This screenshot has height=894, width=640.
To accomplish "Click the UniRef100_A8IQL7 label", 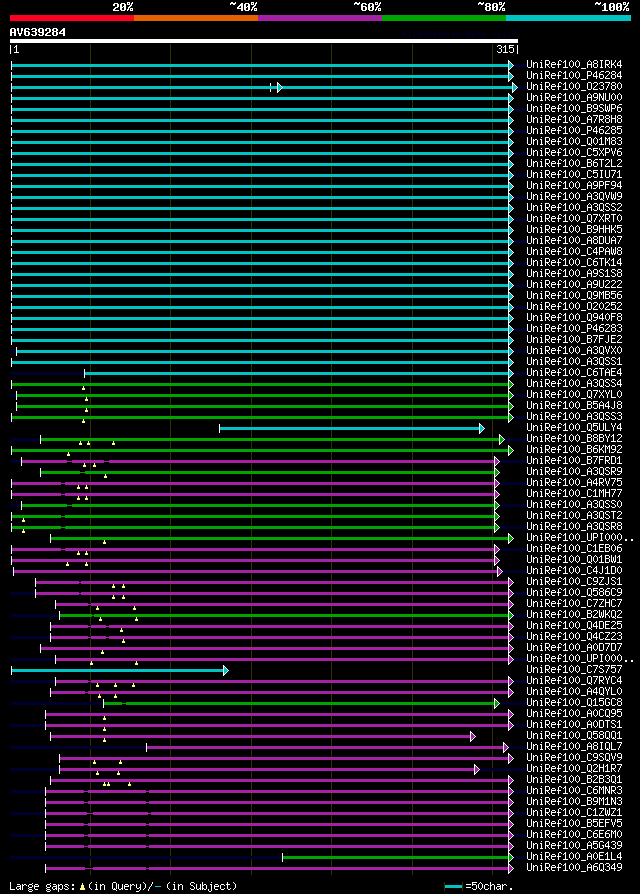I will (x=574, y=747).
